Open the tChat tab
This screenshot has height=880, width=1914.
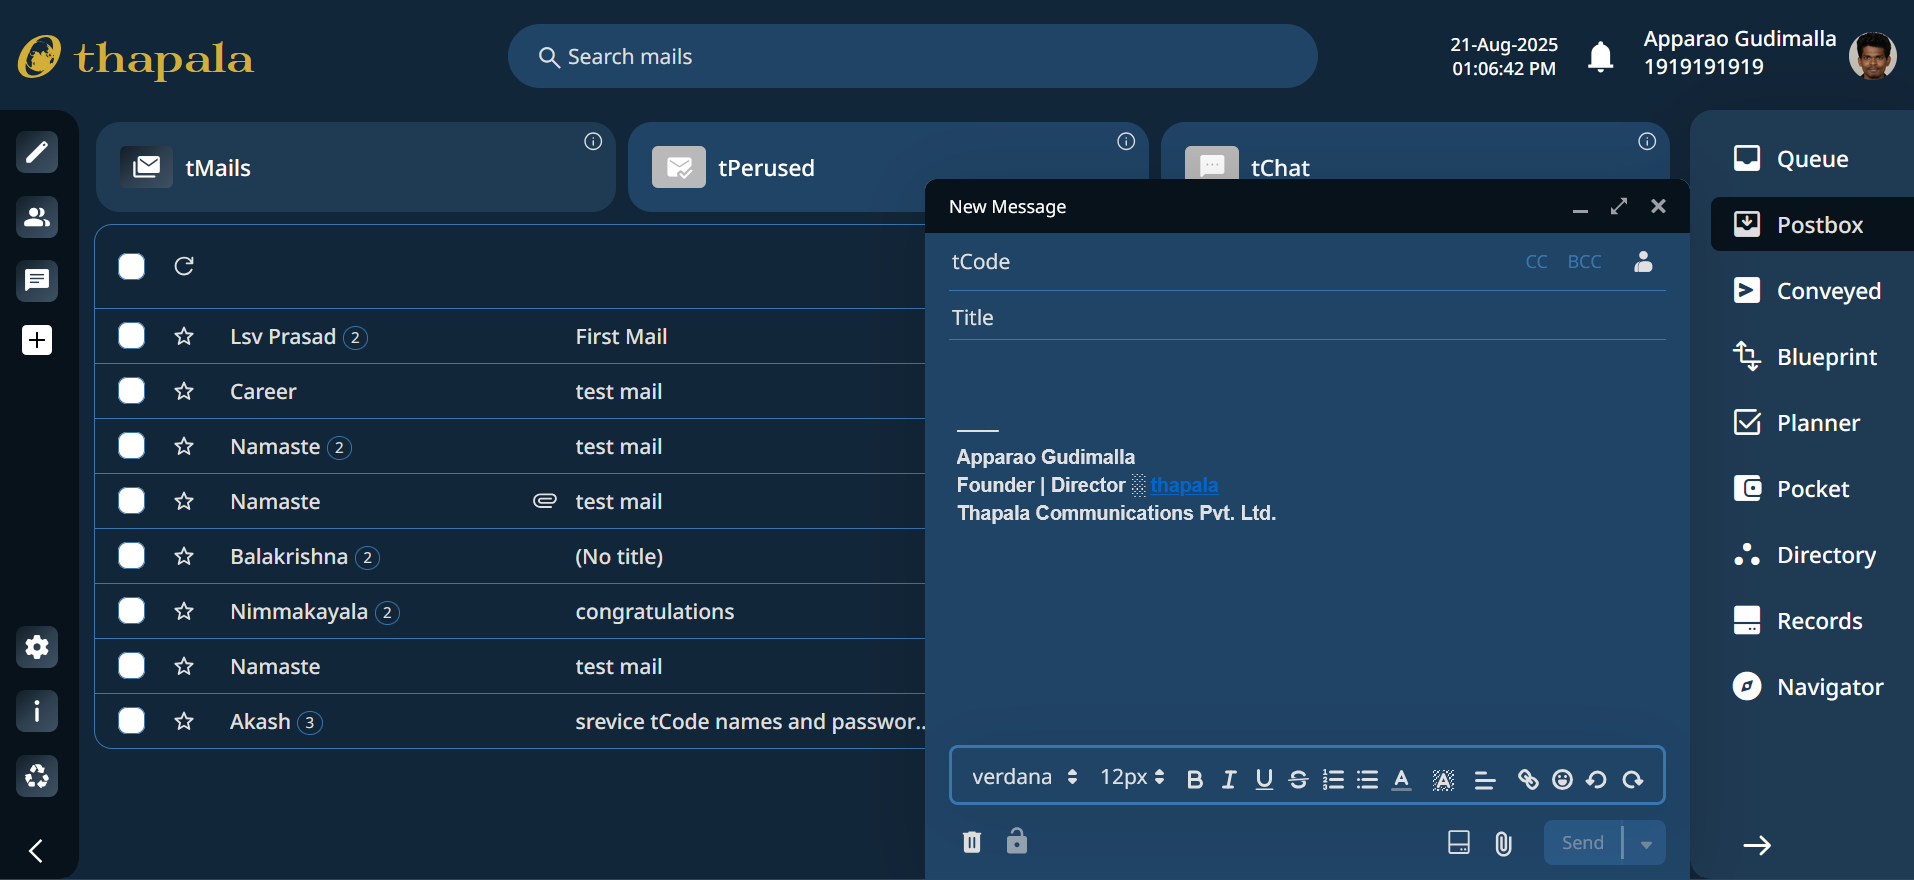tap(1415, 152)
